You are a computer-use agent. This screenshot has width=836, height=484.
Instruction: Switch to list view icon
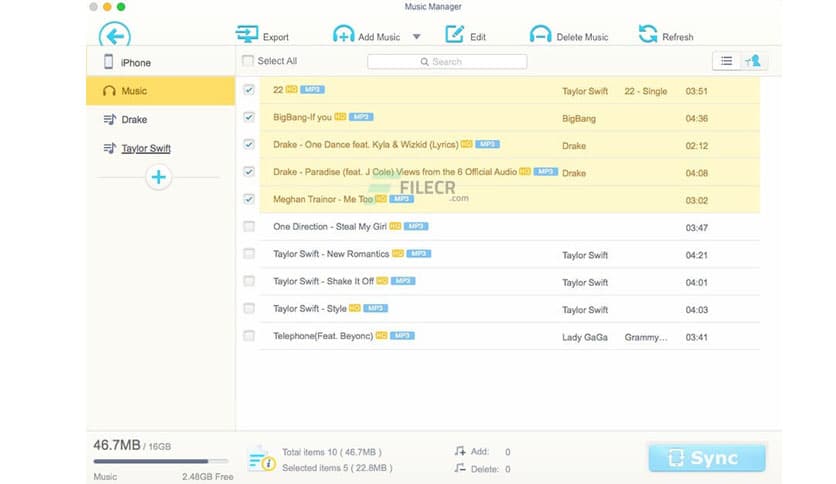[726, 61]
